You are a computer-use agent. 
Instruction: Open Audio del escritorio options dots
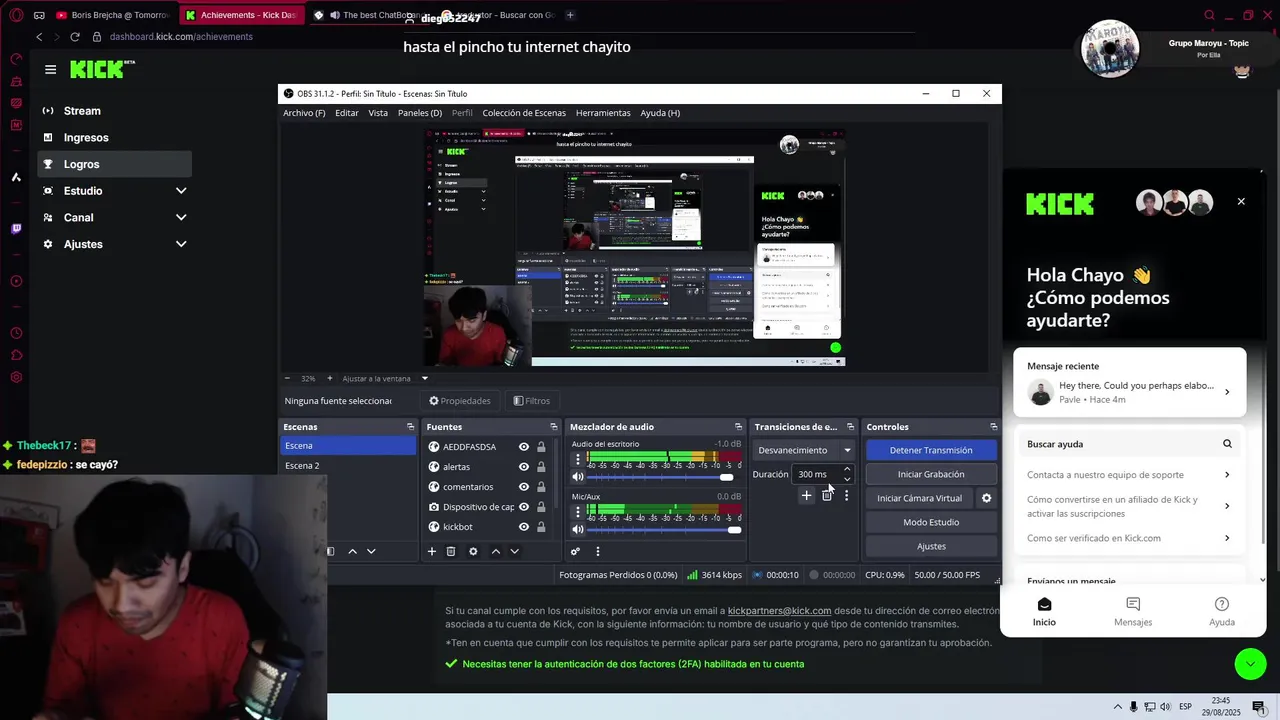[577, 460]
